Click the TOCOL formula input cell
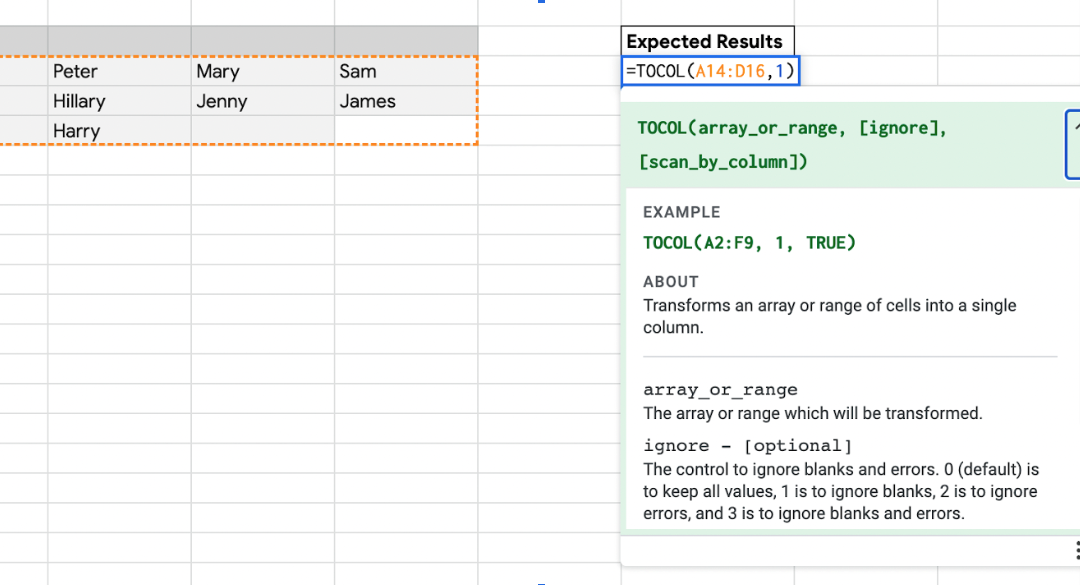The width and height of the screenshot is (1080, 585). click(x=710, y=71)
